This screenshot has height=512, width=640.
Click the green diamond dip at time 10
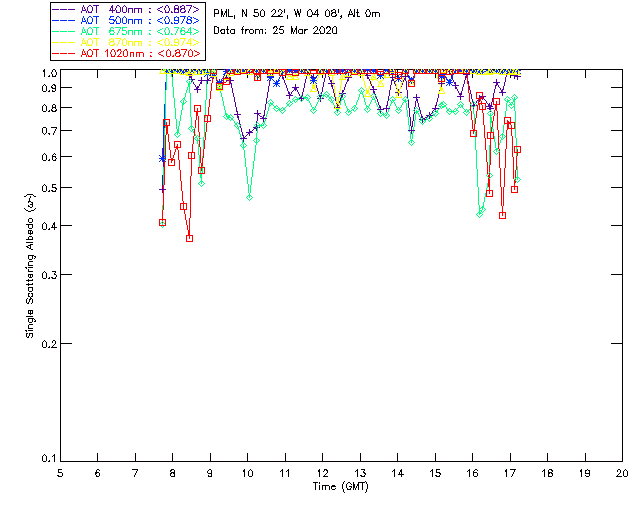[x=249, y=198]
